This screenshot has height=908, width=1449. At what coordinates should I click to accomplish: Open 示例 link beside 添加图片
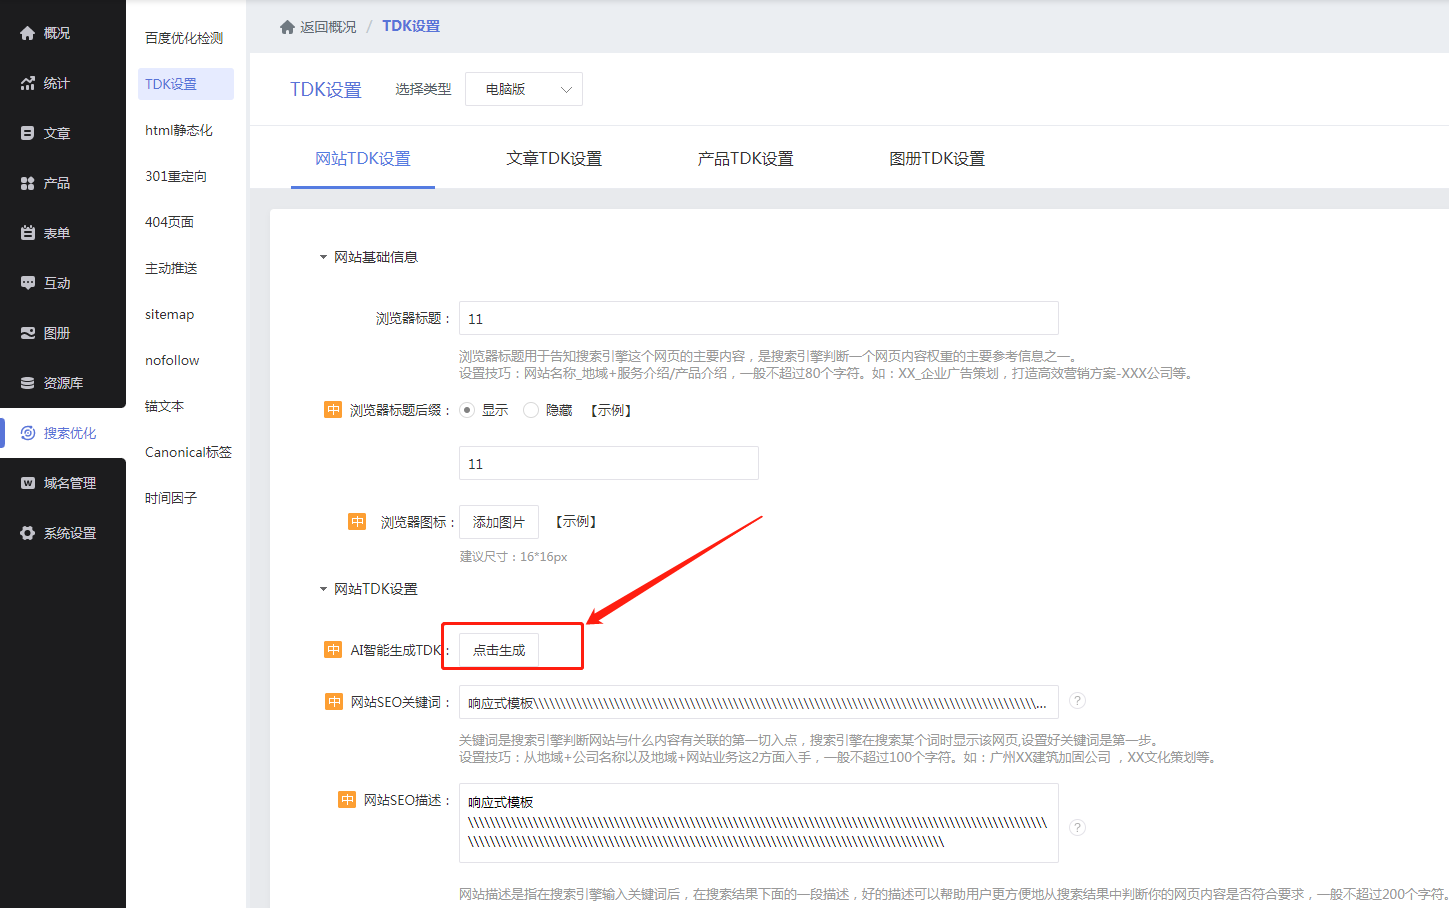tap(577, 521)
